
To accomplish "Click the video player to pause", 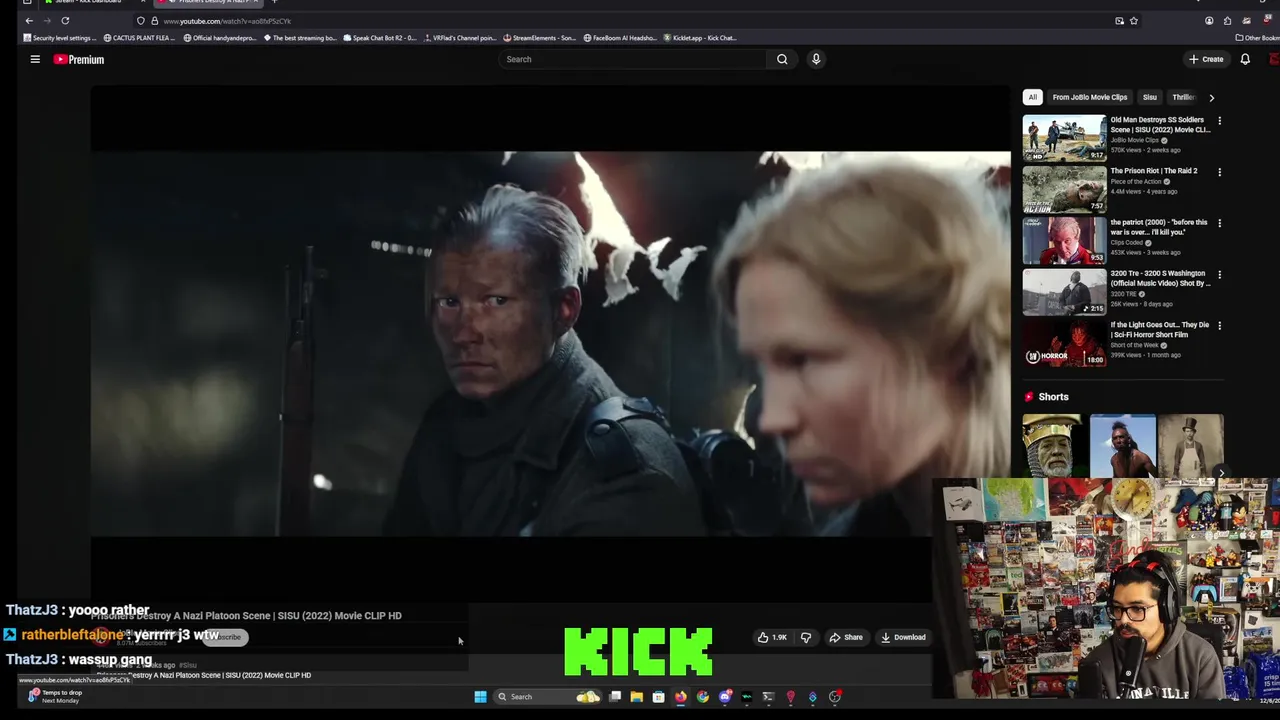I will (550, 345).
